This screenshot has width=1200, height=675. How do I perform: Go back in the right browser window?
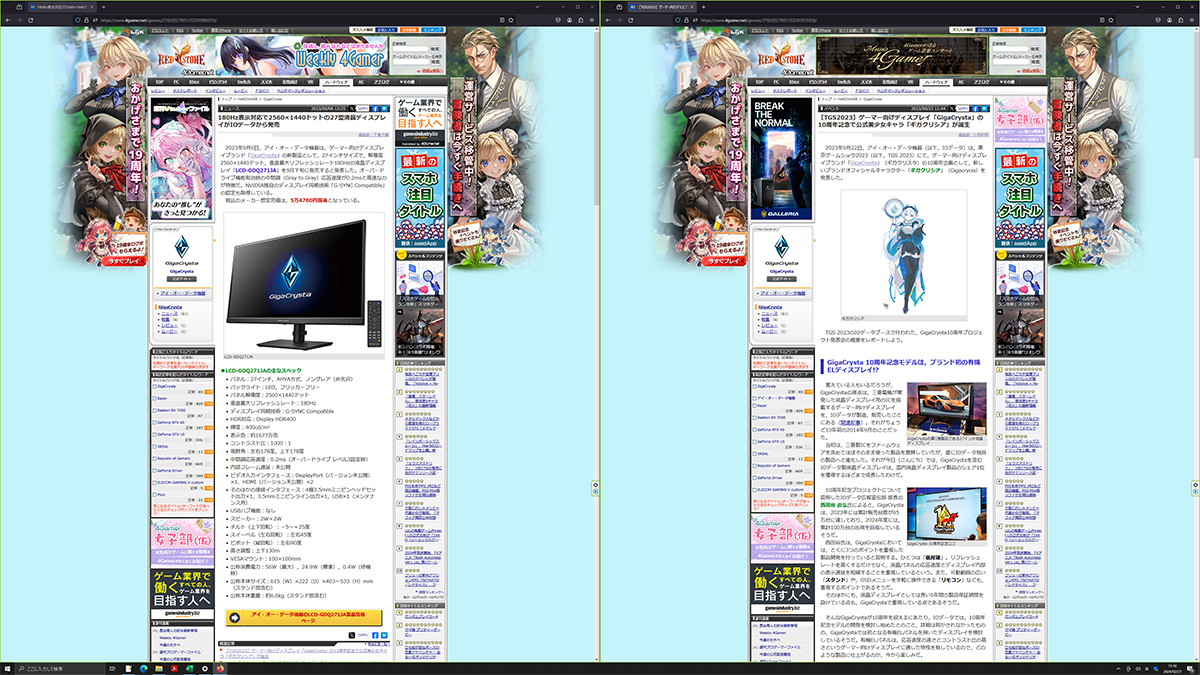coord(608,20)
